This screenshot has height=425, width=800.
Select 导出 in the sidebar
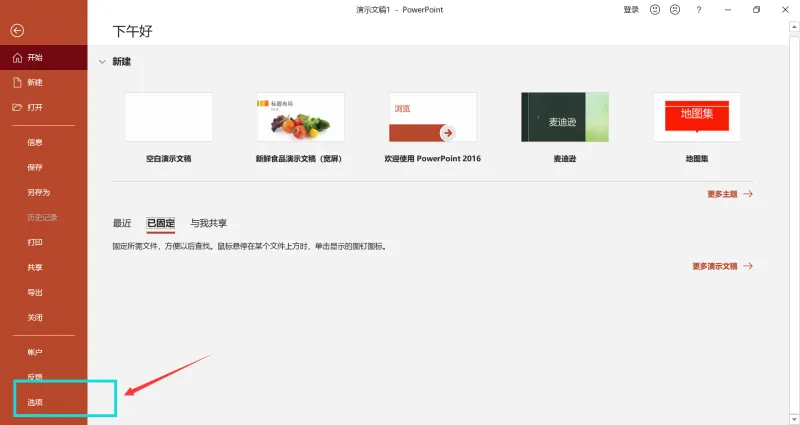click(x=35, y=292)
